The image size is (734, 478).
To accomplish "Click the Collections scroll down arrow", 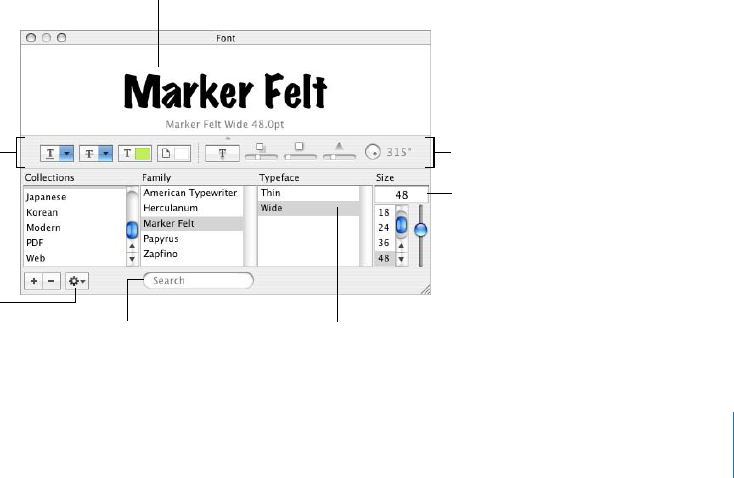I will [132, 259].
